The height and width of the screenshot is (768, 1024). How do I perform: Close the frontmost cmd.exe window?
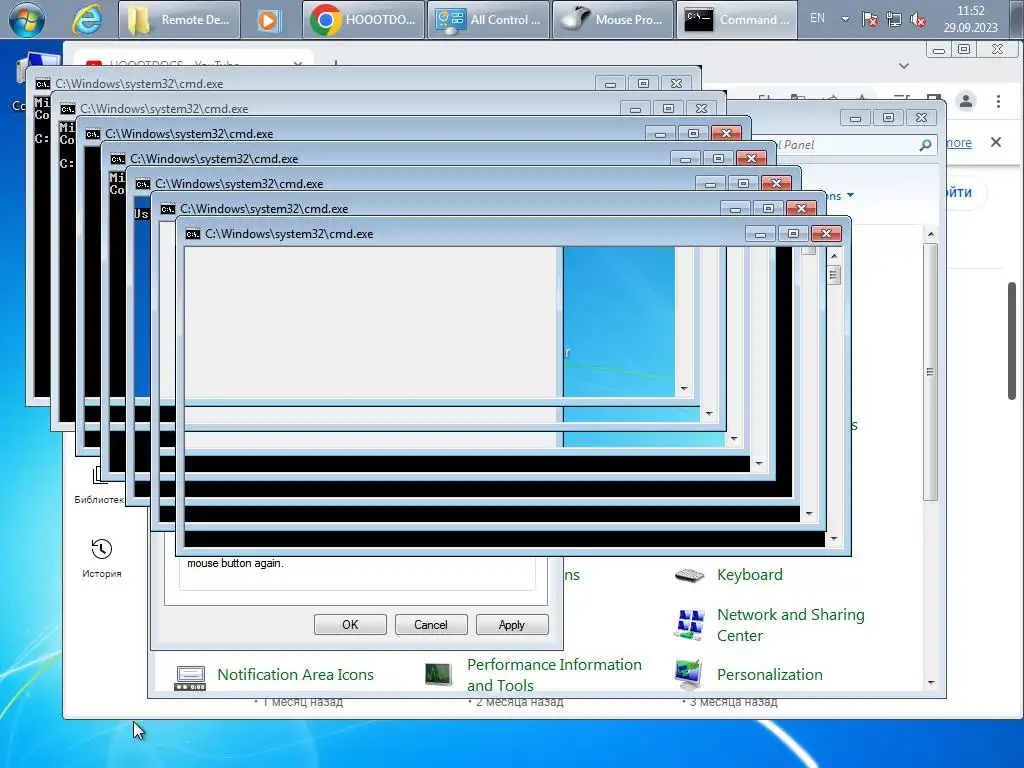tap(826, 234)
